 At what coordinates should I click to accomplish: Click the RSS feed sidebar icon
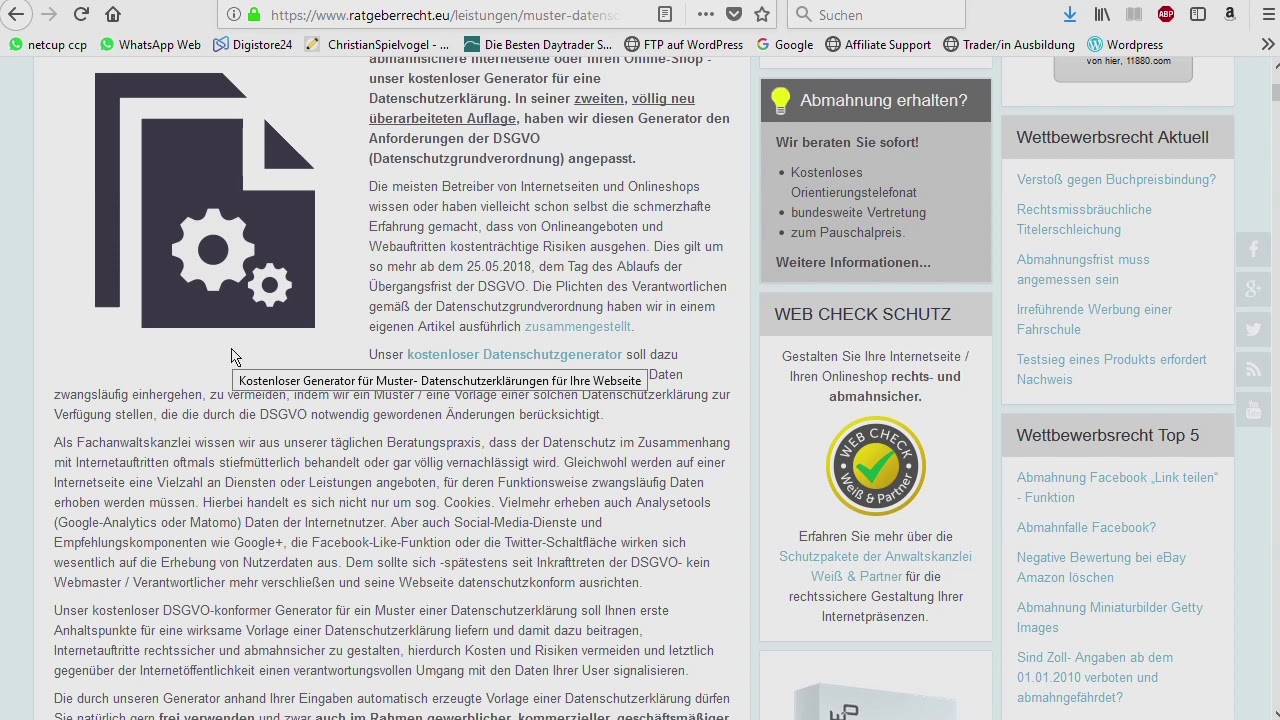(x=1253, y=370)
